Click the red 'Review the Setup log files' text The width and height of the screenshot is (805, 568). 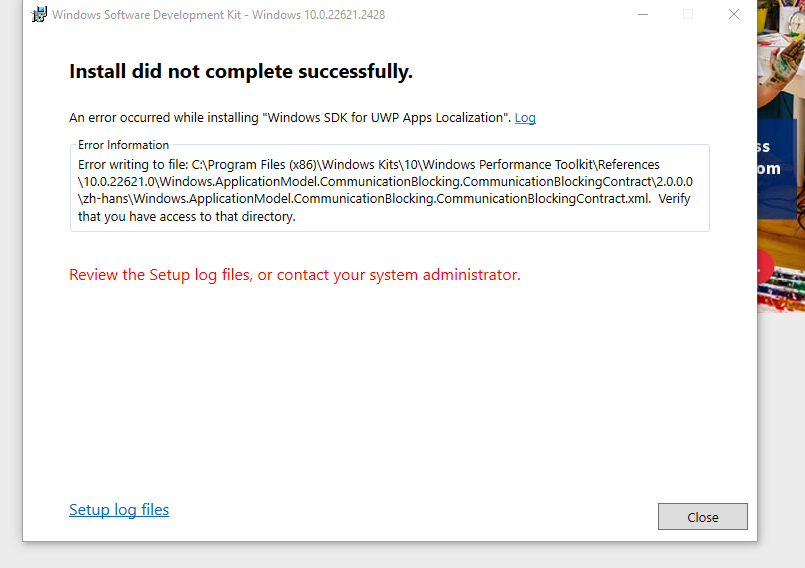coord(295,275)
